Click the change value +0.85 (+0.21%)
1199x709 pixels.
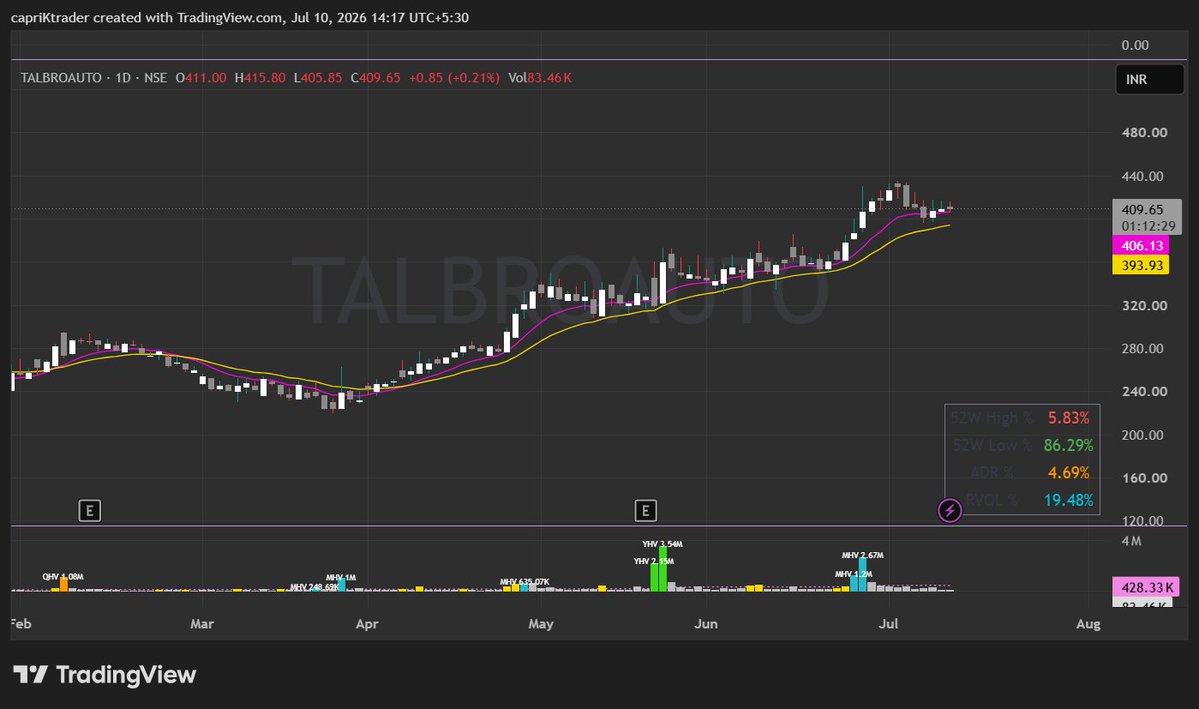tap(454, 78)
